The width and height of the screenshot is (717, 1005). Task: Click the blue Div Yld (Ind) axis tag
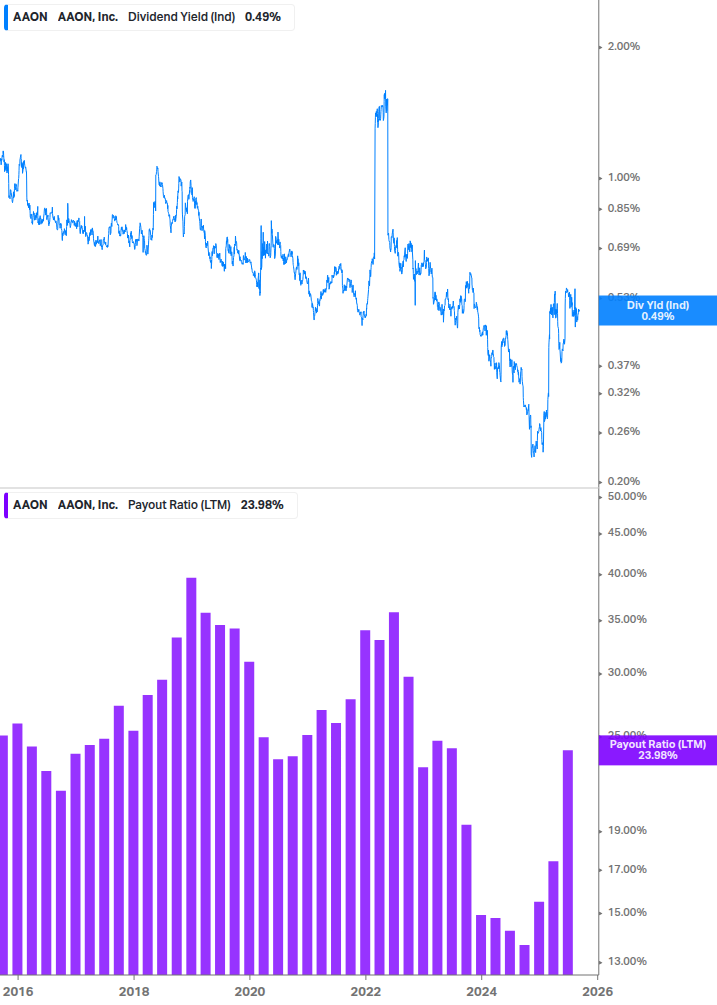tap(657, 310)
